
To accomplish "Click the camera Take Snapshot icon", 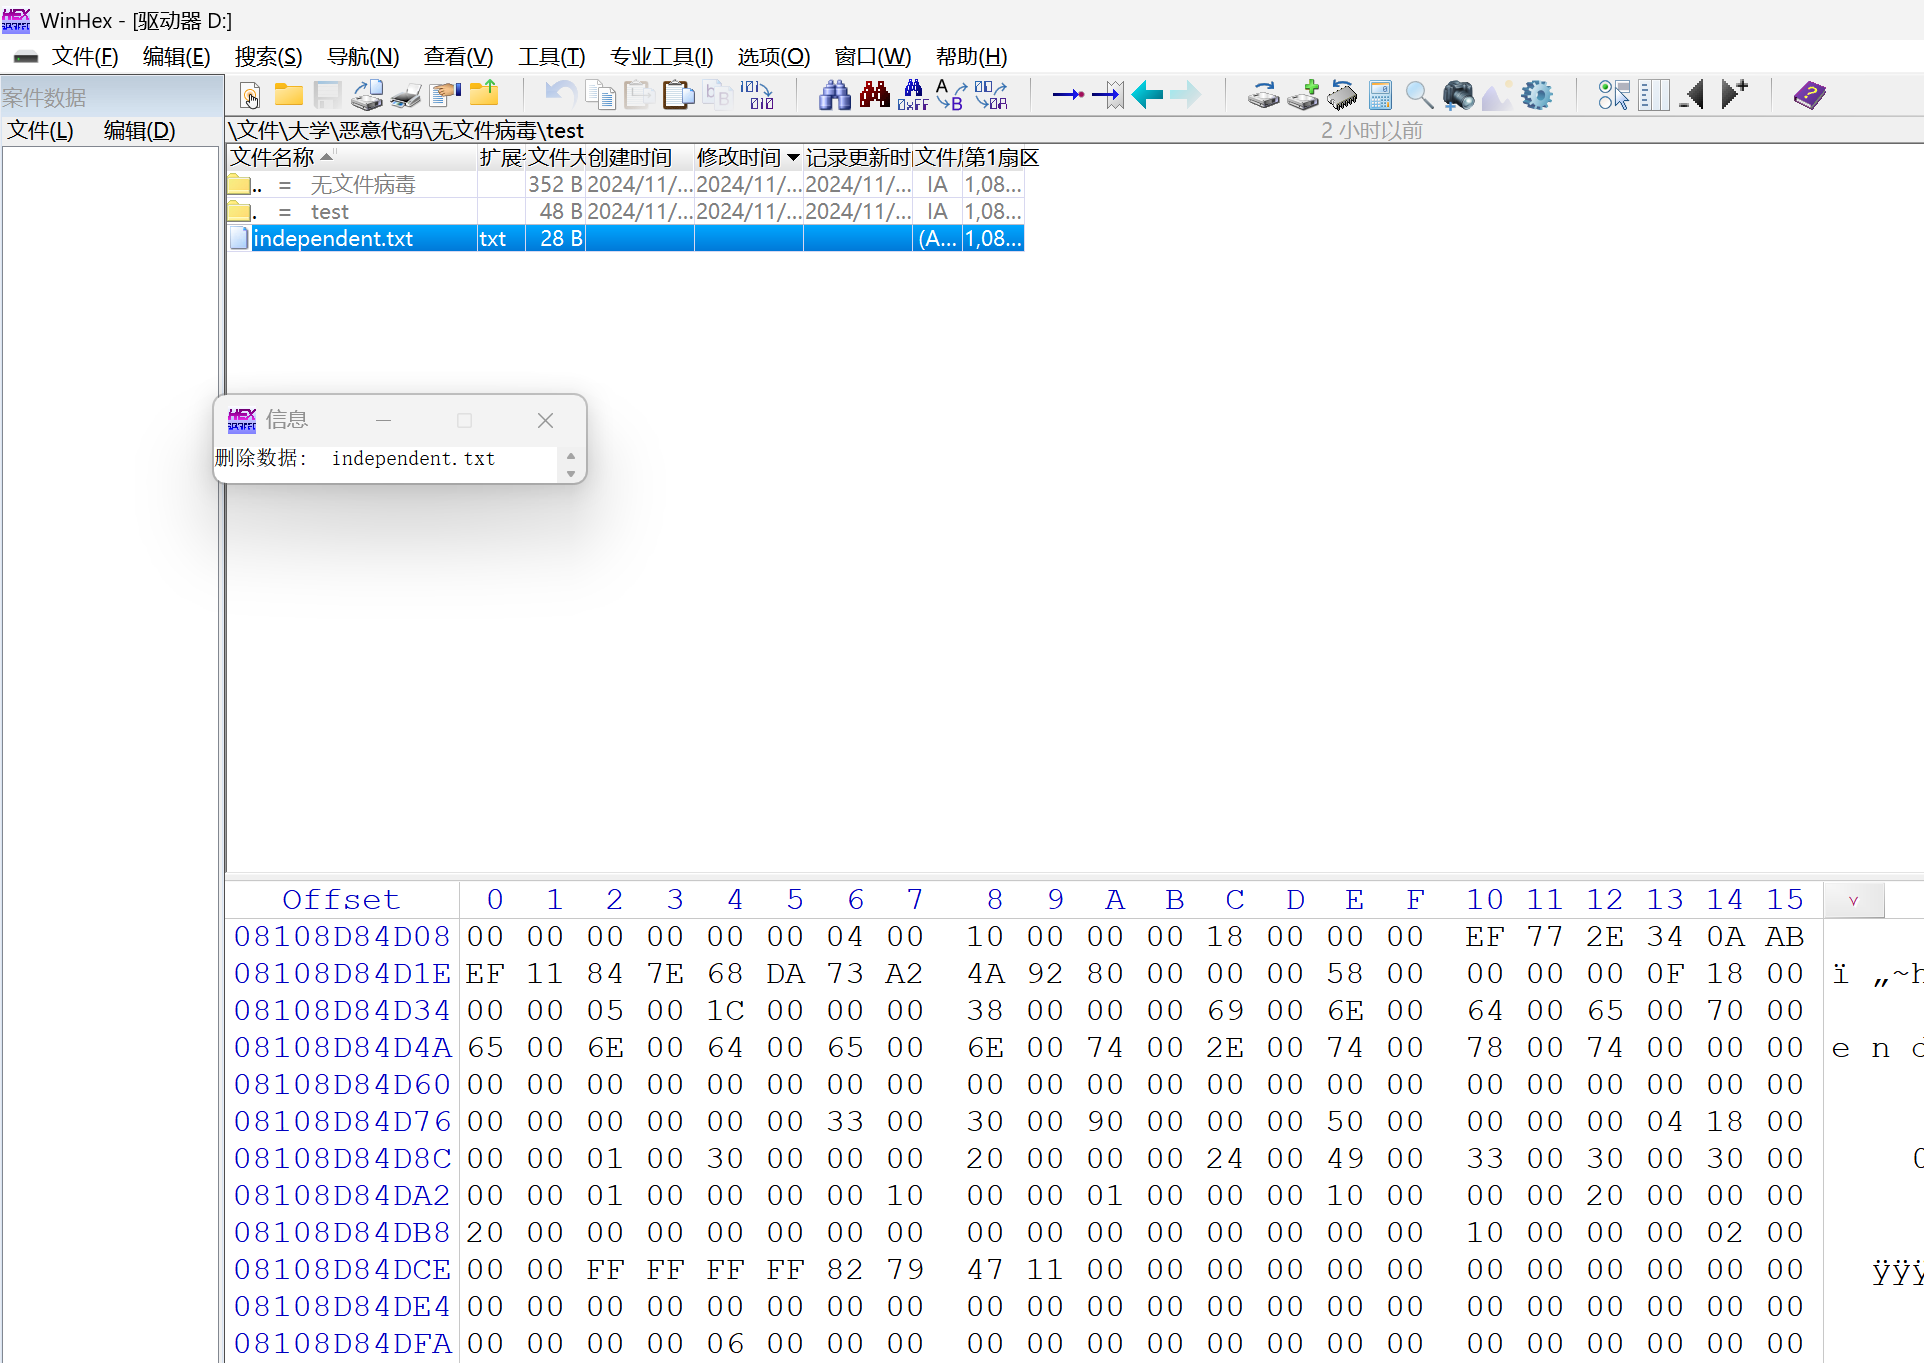I will point(1459,96).
